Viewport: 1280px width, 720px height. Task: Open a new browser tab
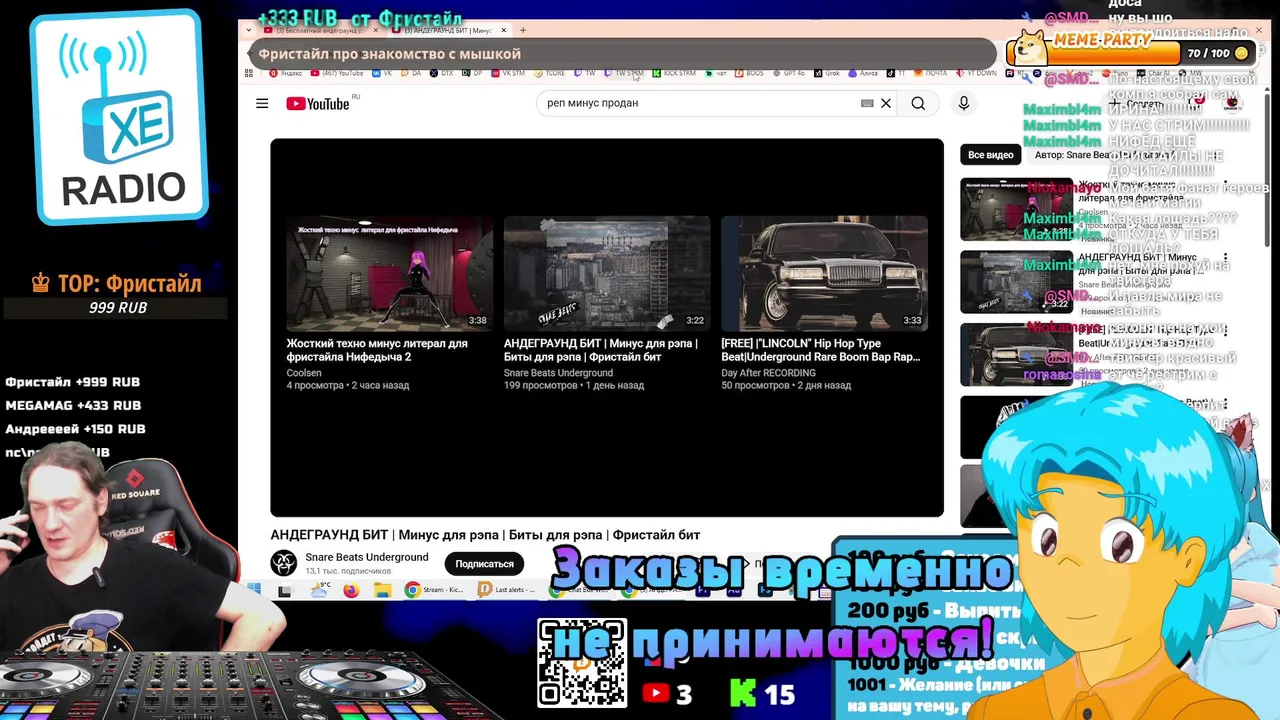(x=523, y=30)
